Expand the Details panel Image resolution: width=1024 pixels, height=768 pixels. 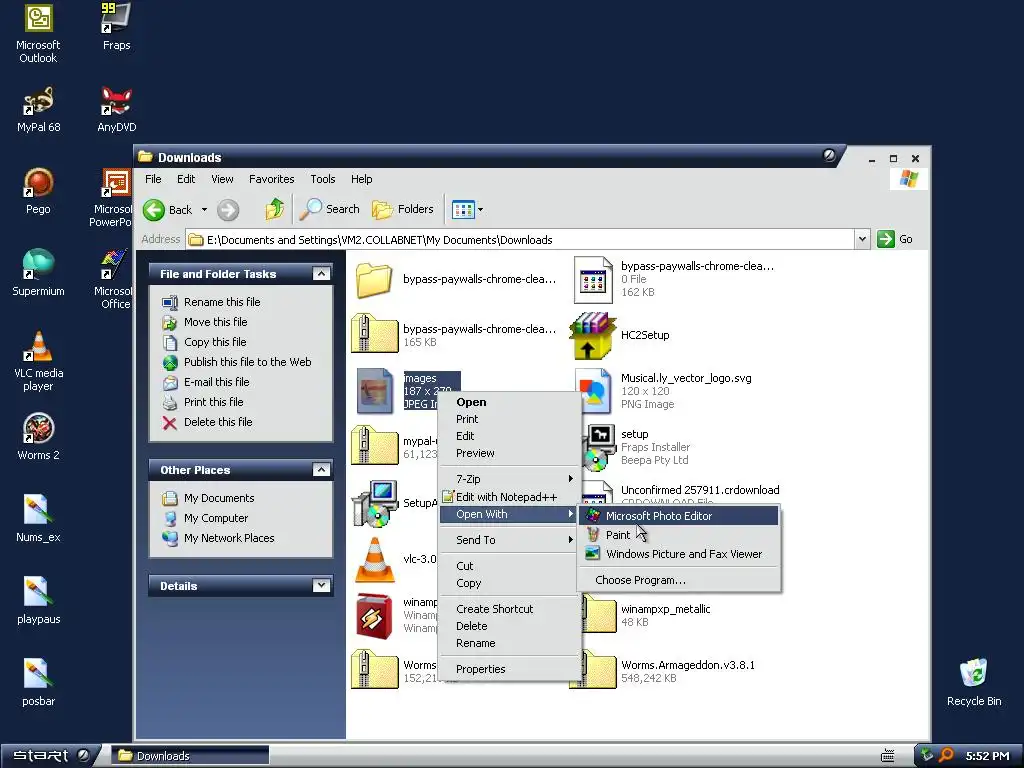click(321, 585)
